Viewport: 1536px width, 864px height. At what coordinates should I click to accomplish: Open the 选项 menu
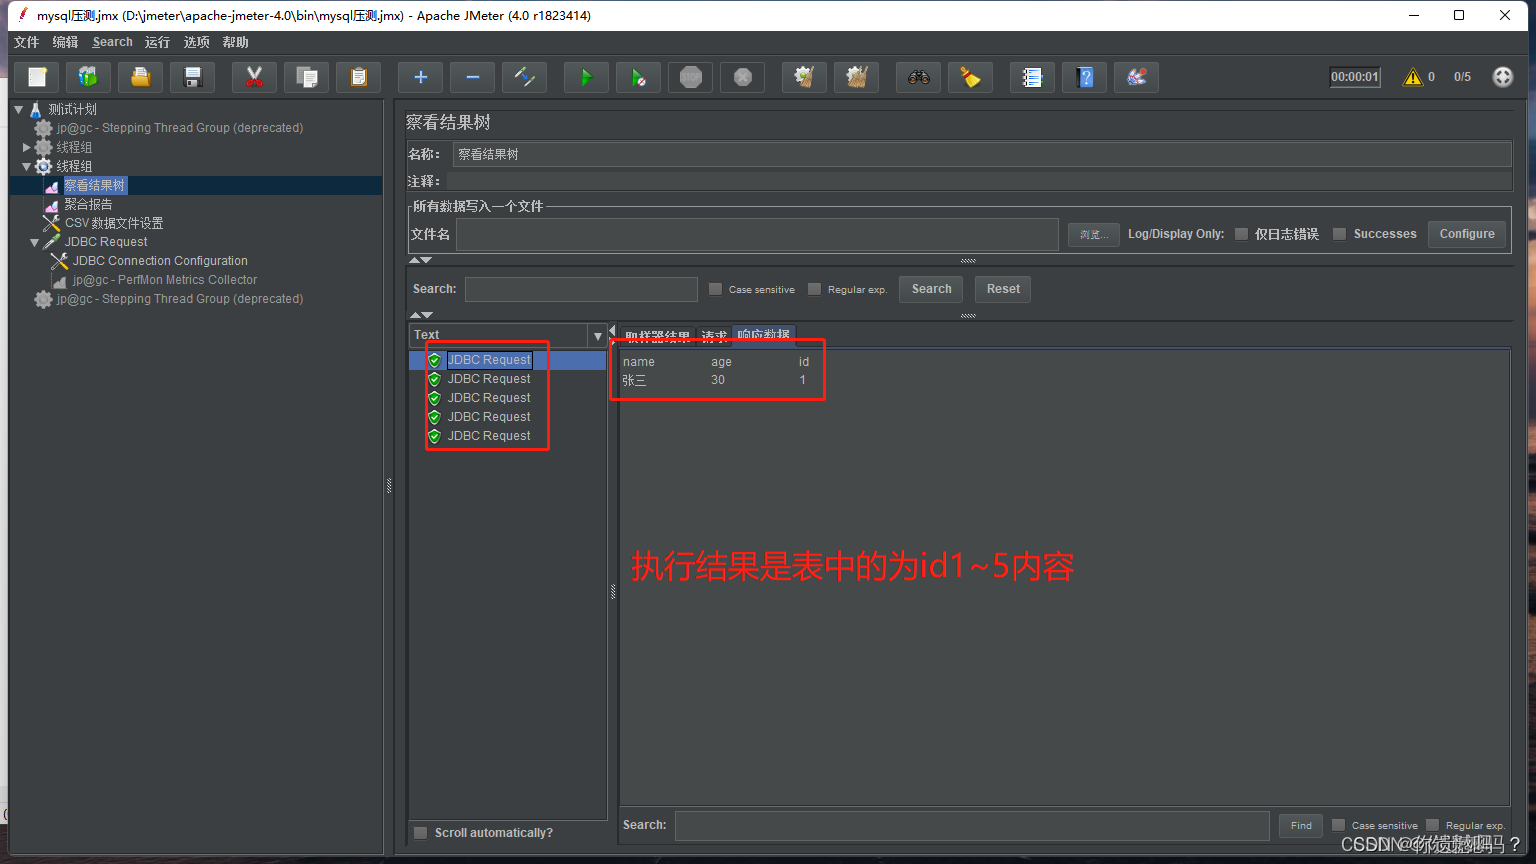click(x=197, y=42)
